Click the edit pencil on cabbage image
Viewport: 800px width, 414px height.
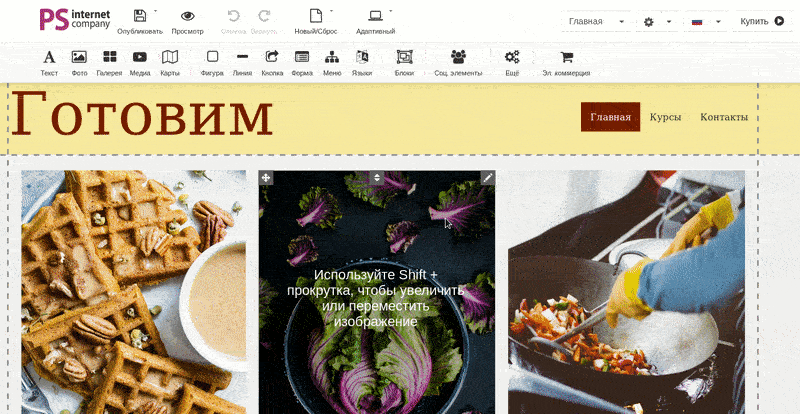[x=487, y=177]
